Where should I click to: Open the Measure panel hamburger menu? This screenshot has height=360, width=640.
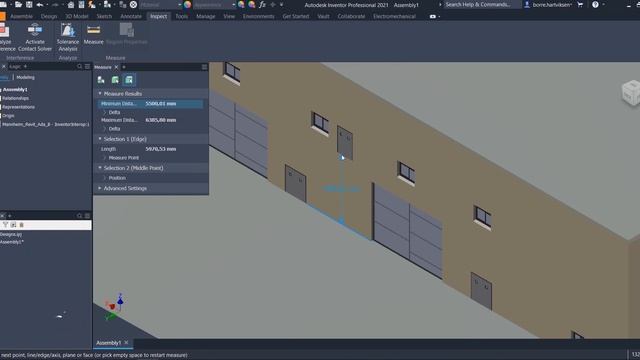click(204, 67)
